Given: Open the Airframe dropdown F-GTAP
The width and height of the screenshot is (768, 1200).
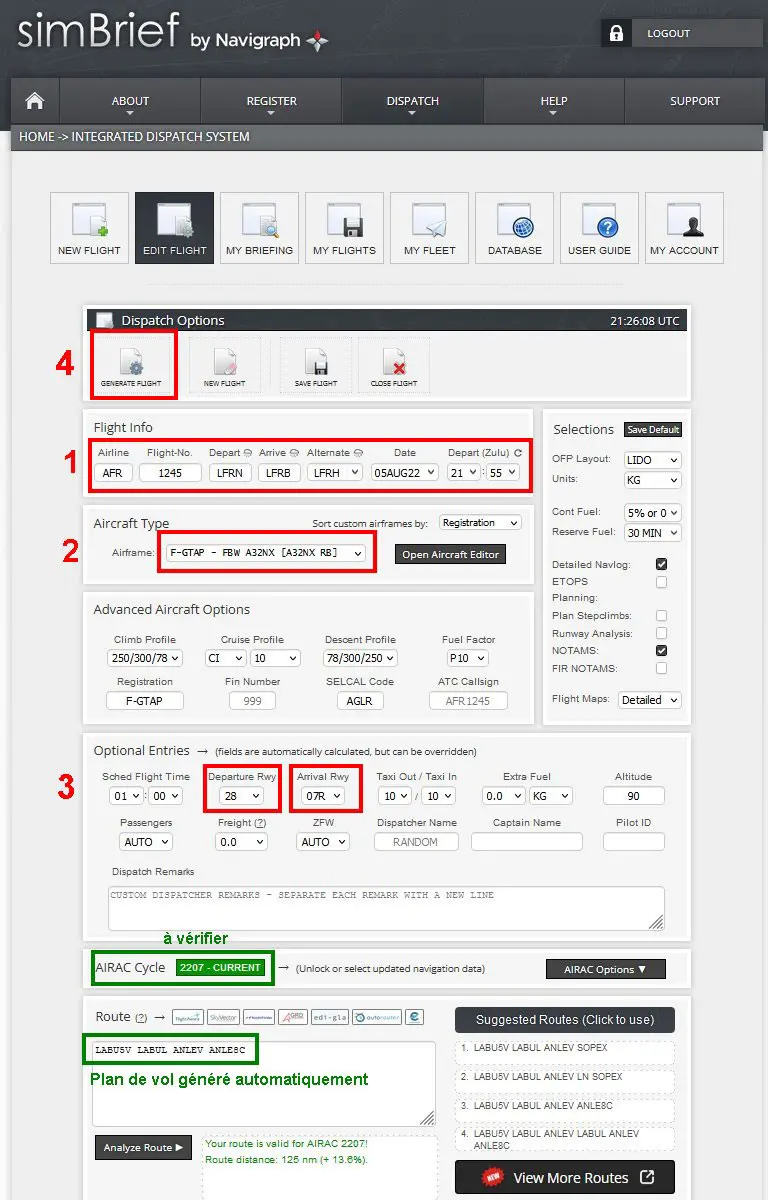Looking at the screenshot, I should tap(266, 553).
